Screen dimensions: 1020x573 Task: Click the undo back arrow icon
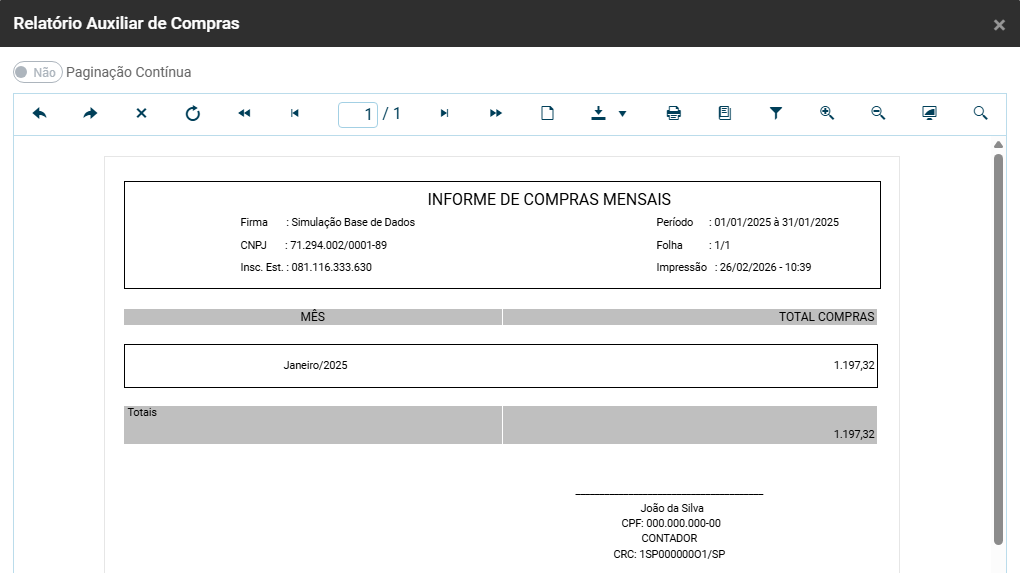tap(40, 114)
